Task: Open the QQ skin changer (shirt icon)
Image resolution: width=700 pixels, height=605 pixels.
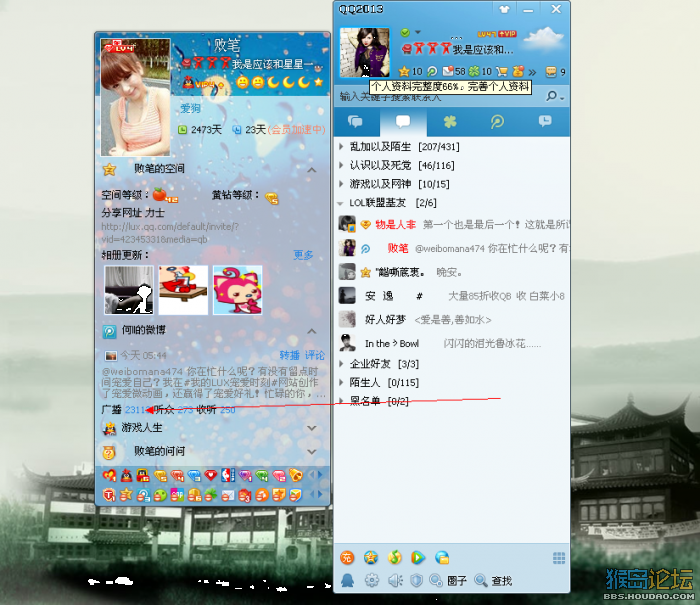Action: tap(504, 9)
